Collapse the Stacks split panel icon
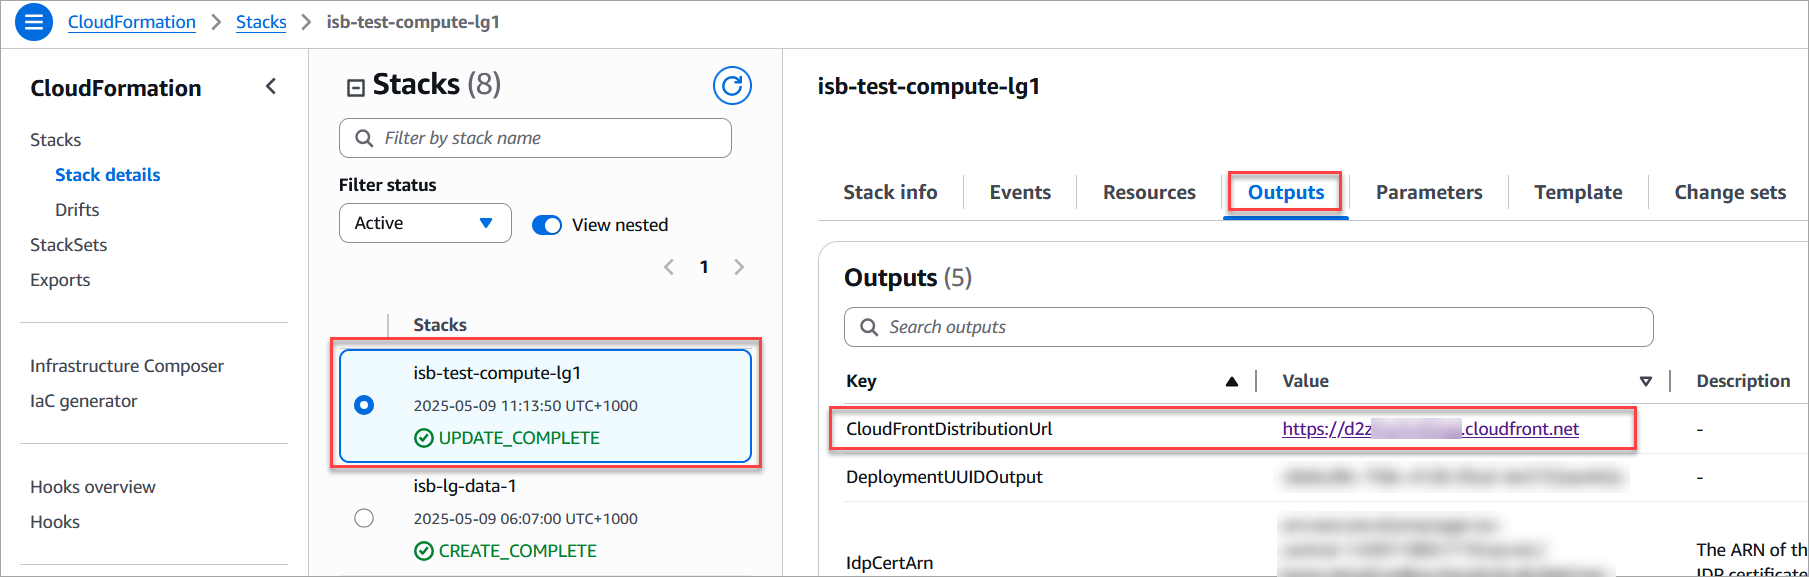This screenshot has width=1809, height=577. 355,88
